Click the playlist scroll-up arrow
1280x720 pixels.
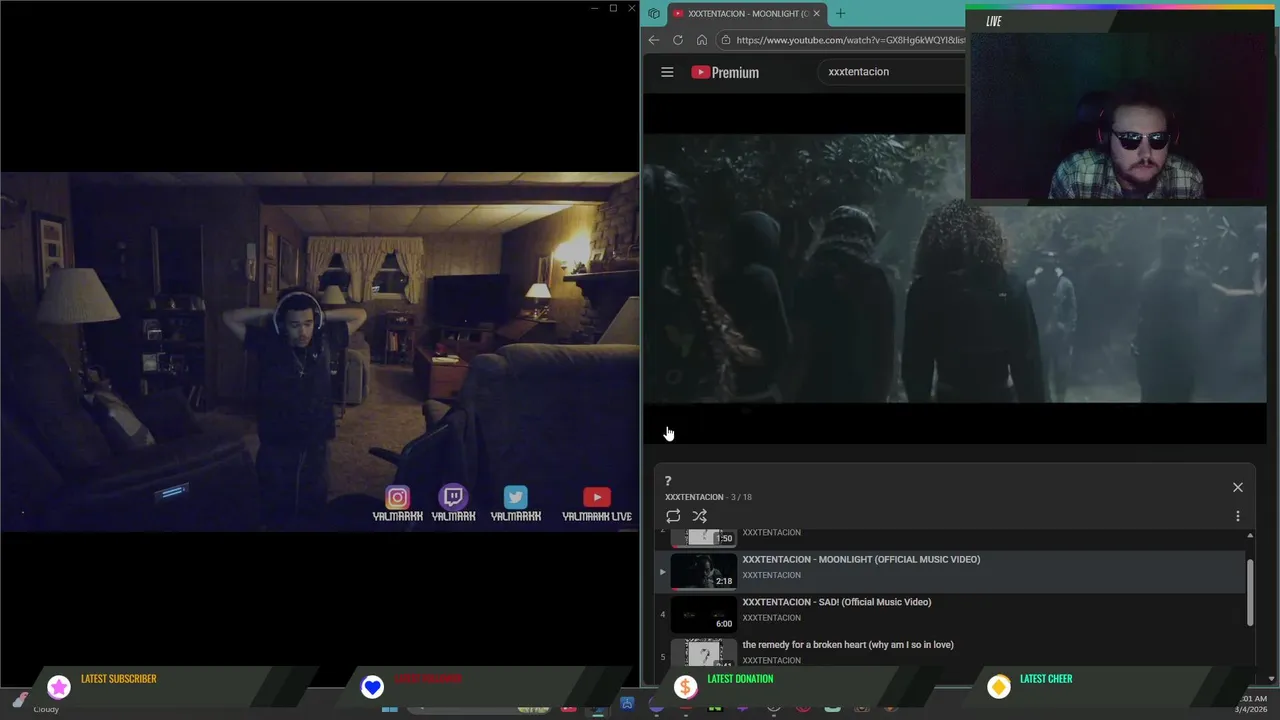tap(1249, 536)
